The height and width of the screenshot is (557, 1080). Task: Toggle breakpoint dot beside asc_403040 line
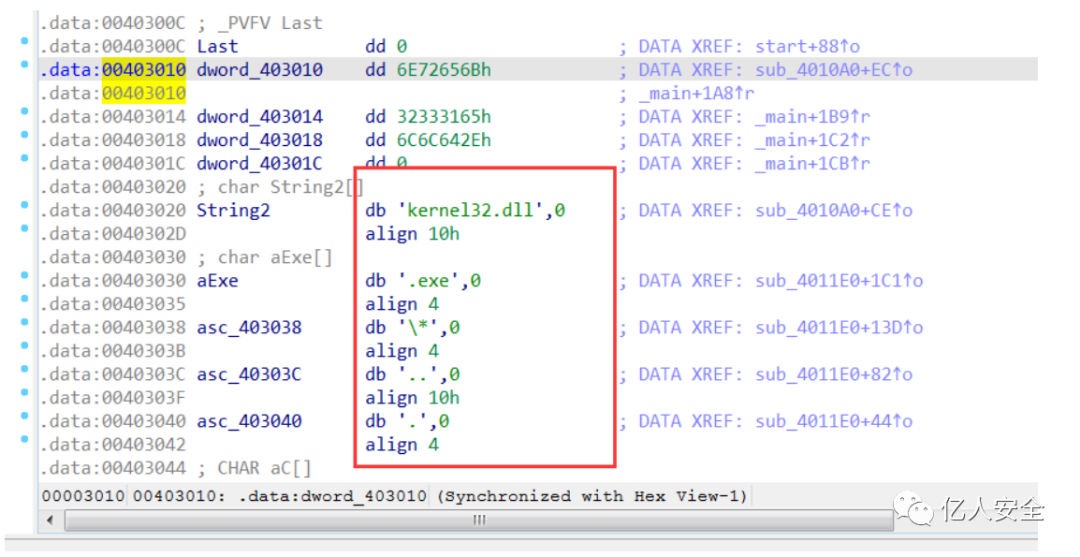click(x=25, y=416)
